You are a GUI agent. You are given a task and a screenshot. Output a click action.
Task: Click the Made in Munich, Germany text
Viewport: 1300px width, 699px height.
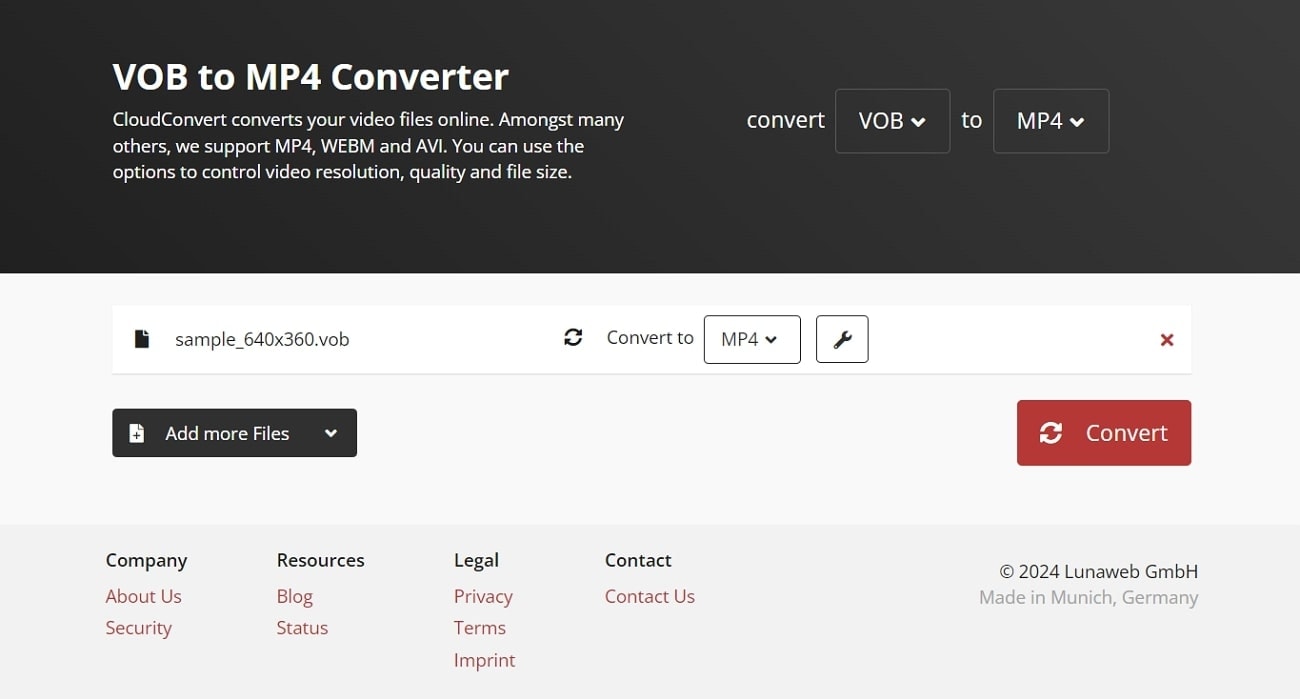[x=1088, y=598]
